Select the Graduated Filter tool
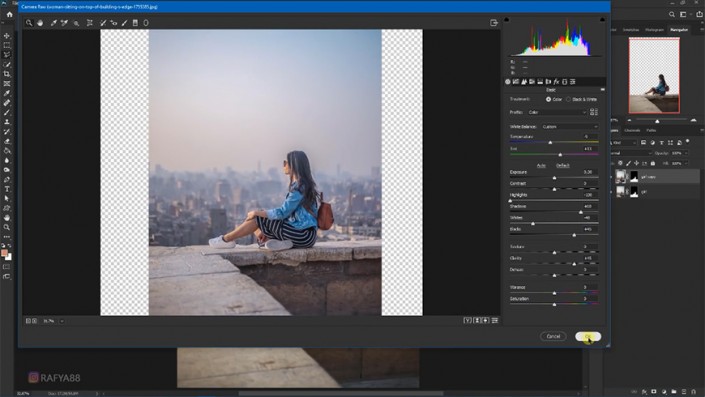Image resolution: width=705 pixels, height=397 pixels. [x=135, y=23]
